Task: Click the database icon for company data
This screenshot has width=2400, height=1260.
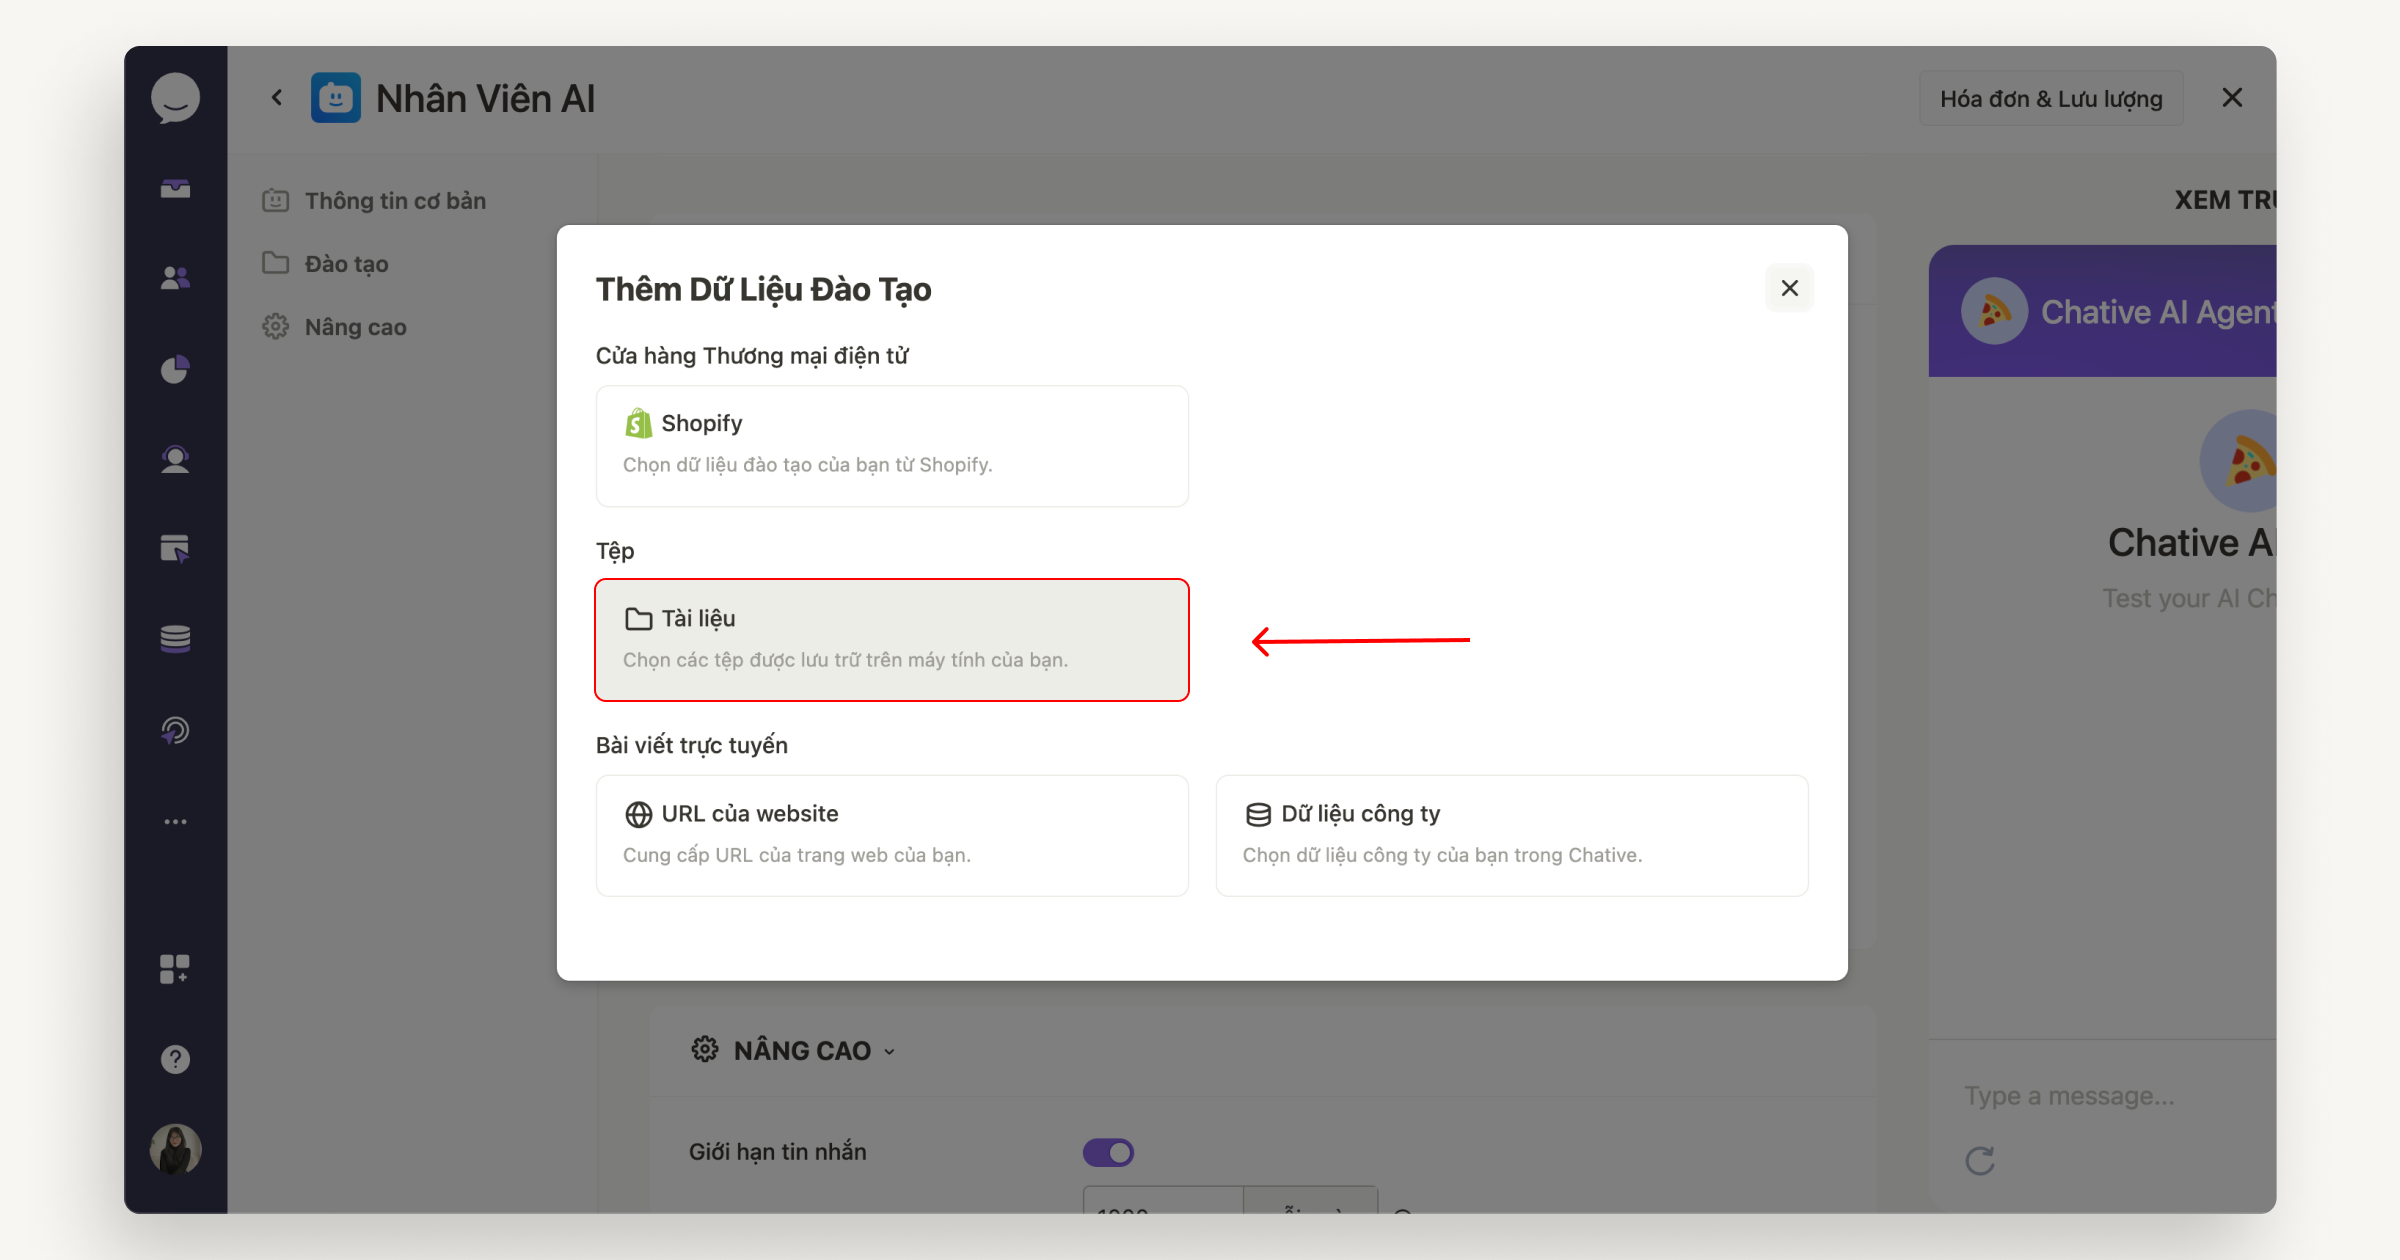Action: [x=1258, y=814]
